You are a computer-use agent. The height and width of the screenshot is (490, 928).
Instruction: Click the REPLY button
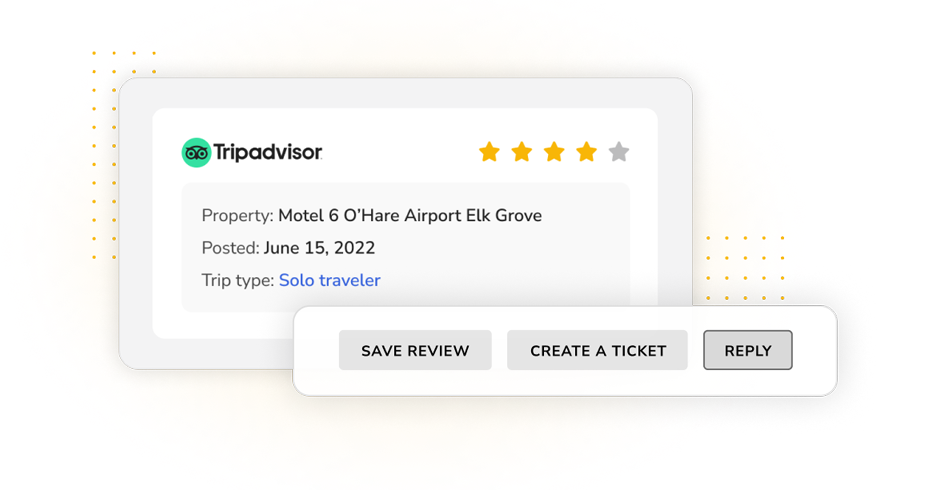(x=748, y=350)
